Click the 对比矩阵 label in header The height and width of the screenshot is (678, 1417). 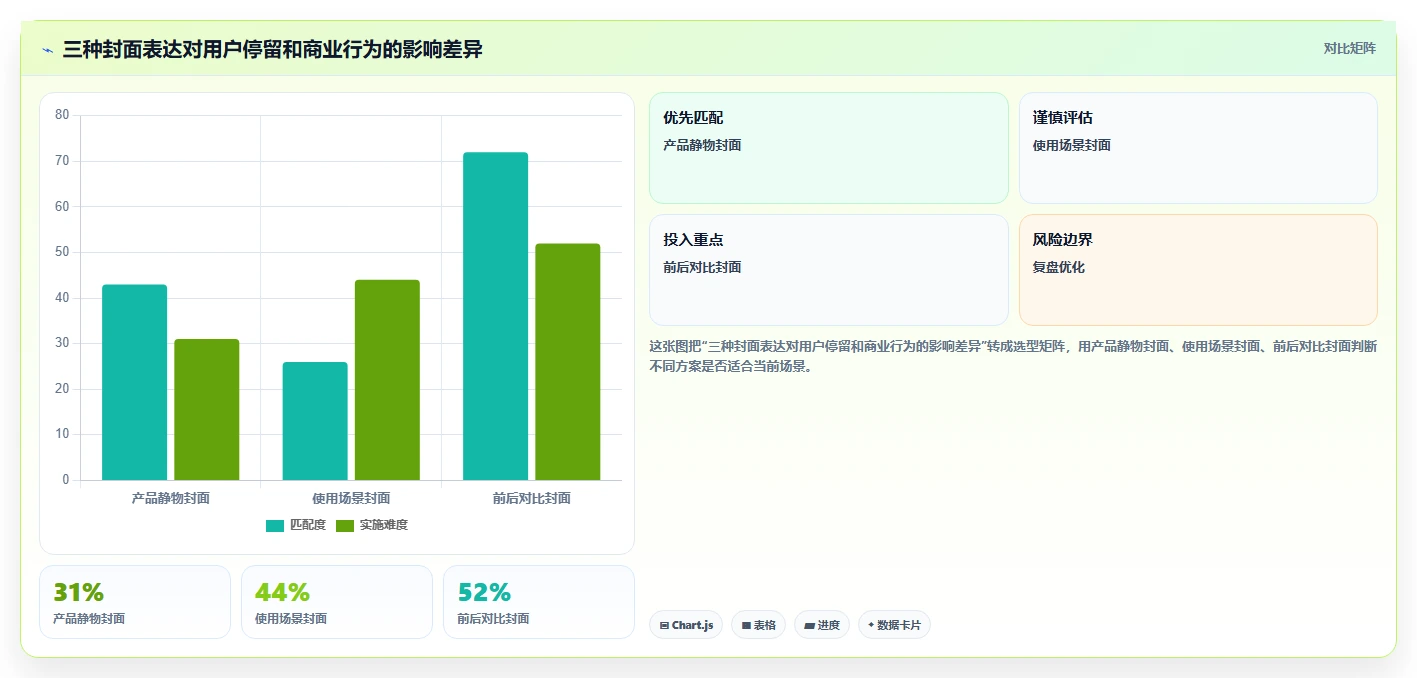click(x=1349, y=49)
